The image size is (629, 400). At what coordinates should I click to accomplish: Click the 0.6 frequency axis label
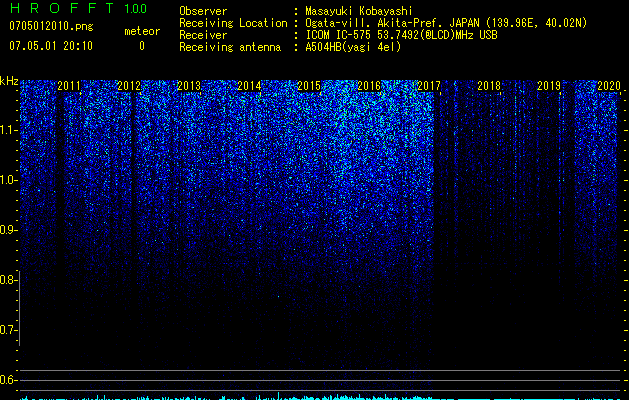pyautogui.click(x=8, y=380)
